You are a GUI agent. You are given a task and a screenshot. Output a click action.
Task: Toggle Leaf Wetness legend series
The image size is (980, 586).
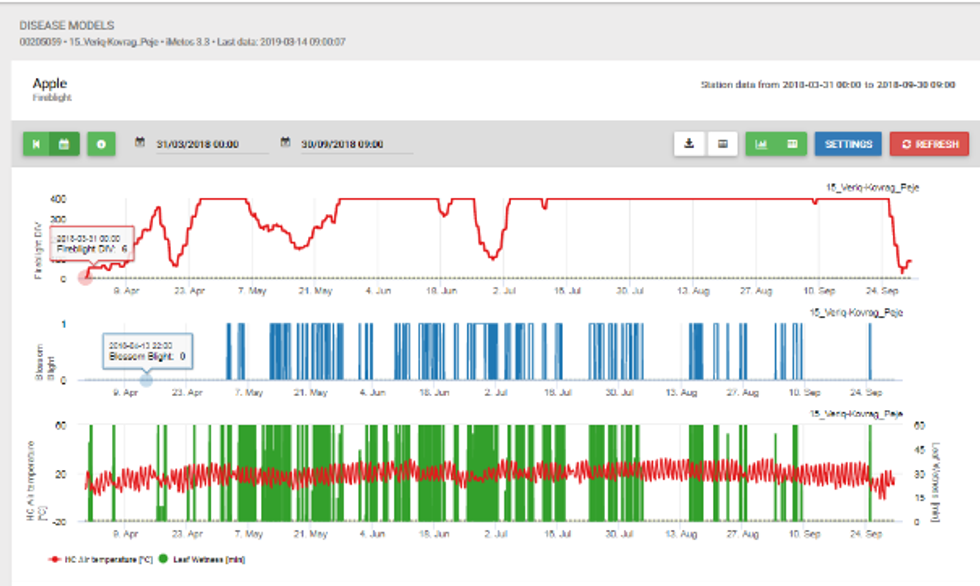(x=214, y=559)
